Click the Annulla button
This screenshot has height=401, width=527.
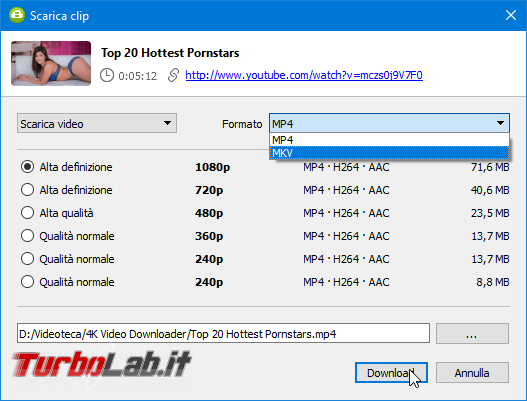[472, 372]
